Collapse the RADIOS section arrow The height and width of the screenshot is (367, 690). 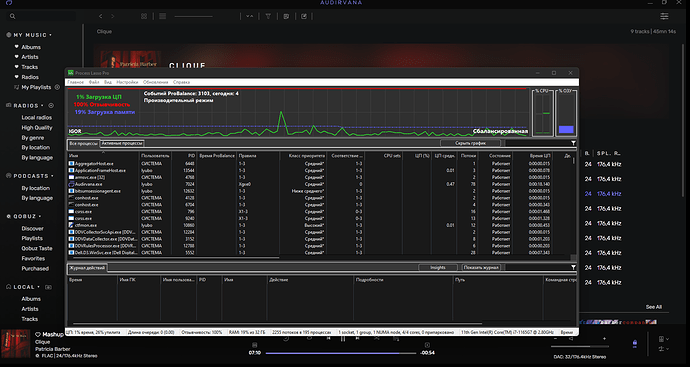tap(43, 106)
